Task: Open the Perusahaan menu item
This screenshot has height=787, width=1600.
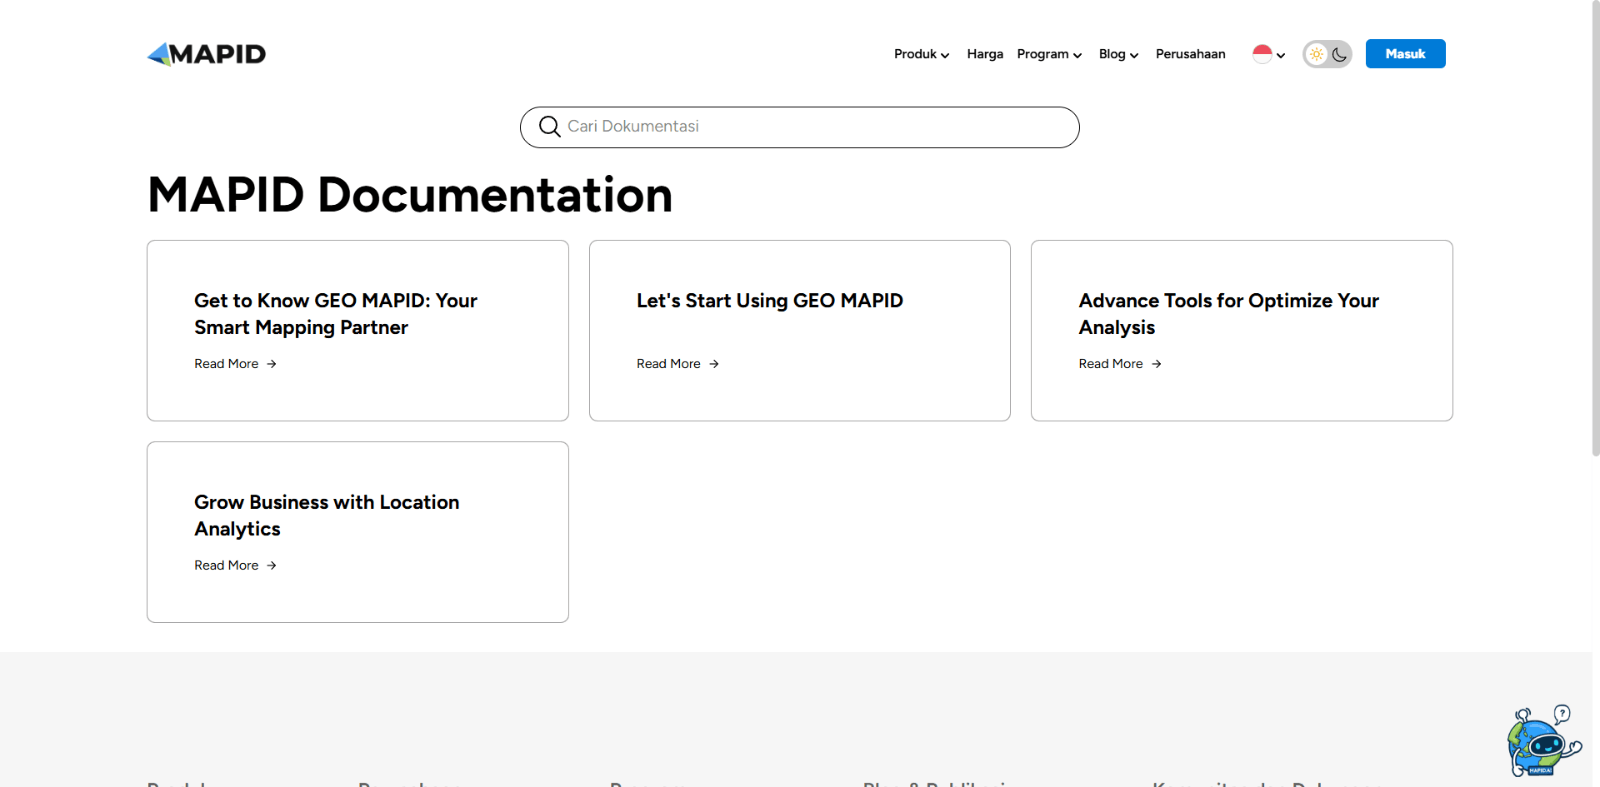Action: point(1190,54)
